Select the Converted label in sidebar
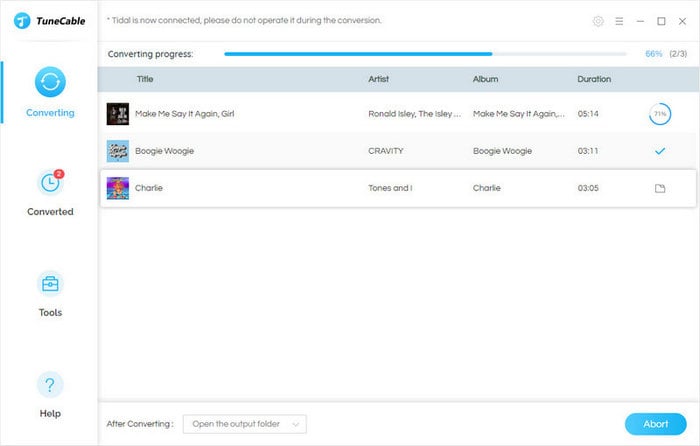Viewport: 700px width, 446px height. [50, 212]
